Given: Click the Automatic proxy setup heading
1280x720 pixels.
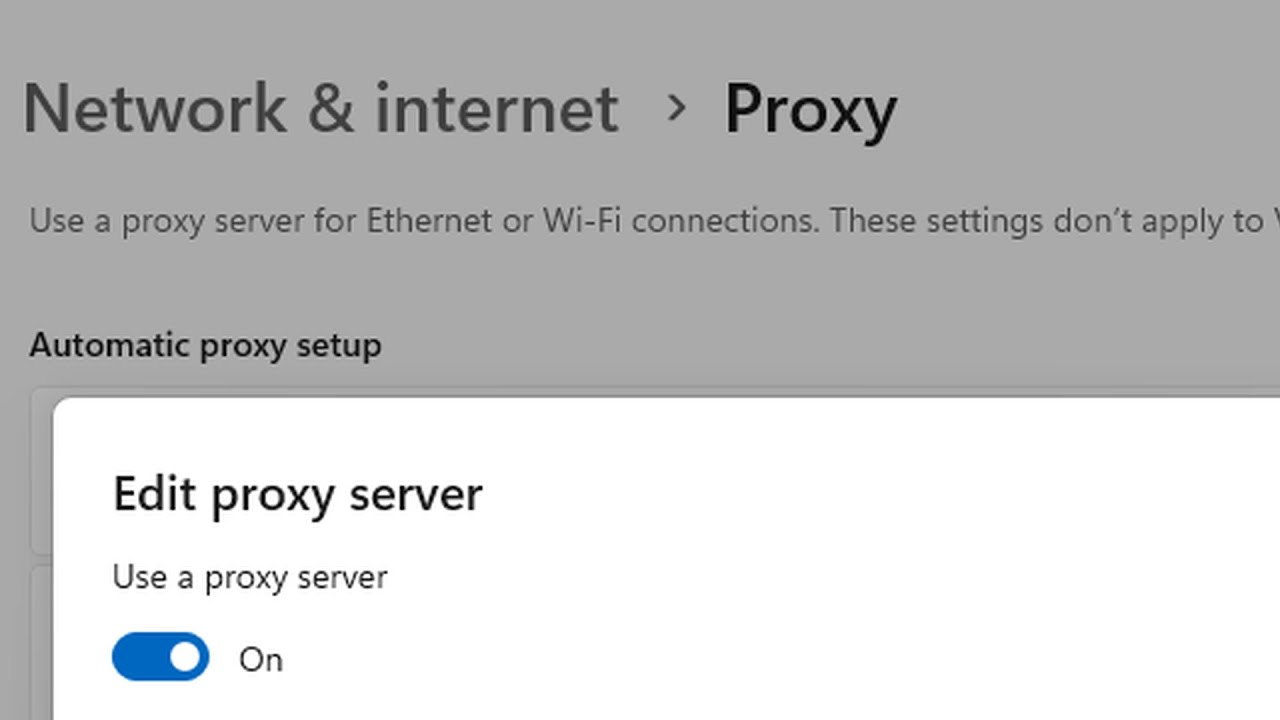Looking at the screenshot, I should click(205, 344).
